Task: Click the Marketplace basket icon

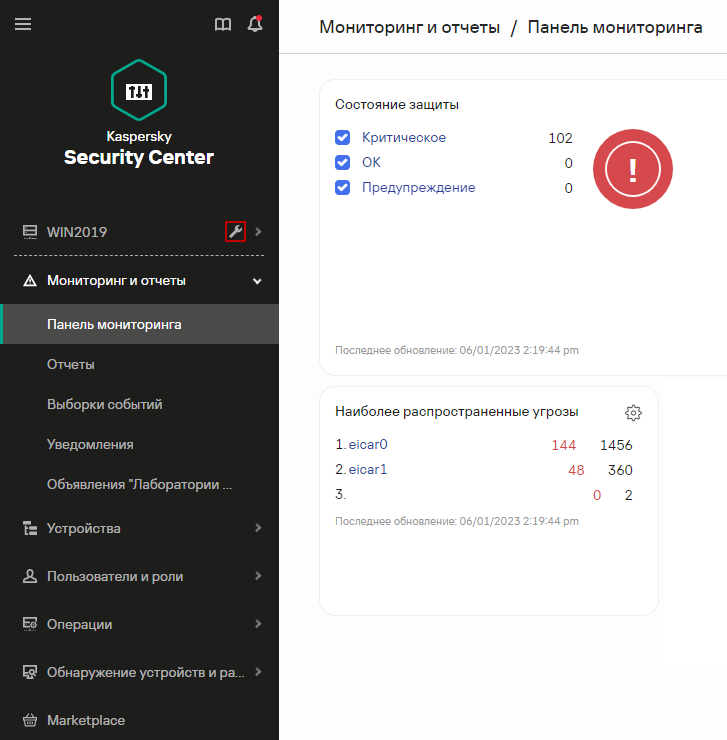Action: click(30, 720)
